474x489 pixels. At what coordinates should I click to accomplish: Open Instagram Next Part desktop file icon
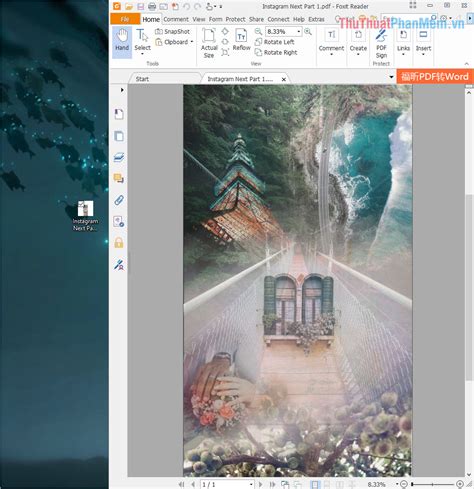(x=85, y=216)
